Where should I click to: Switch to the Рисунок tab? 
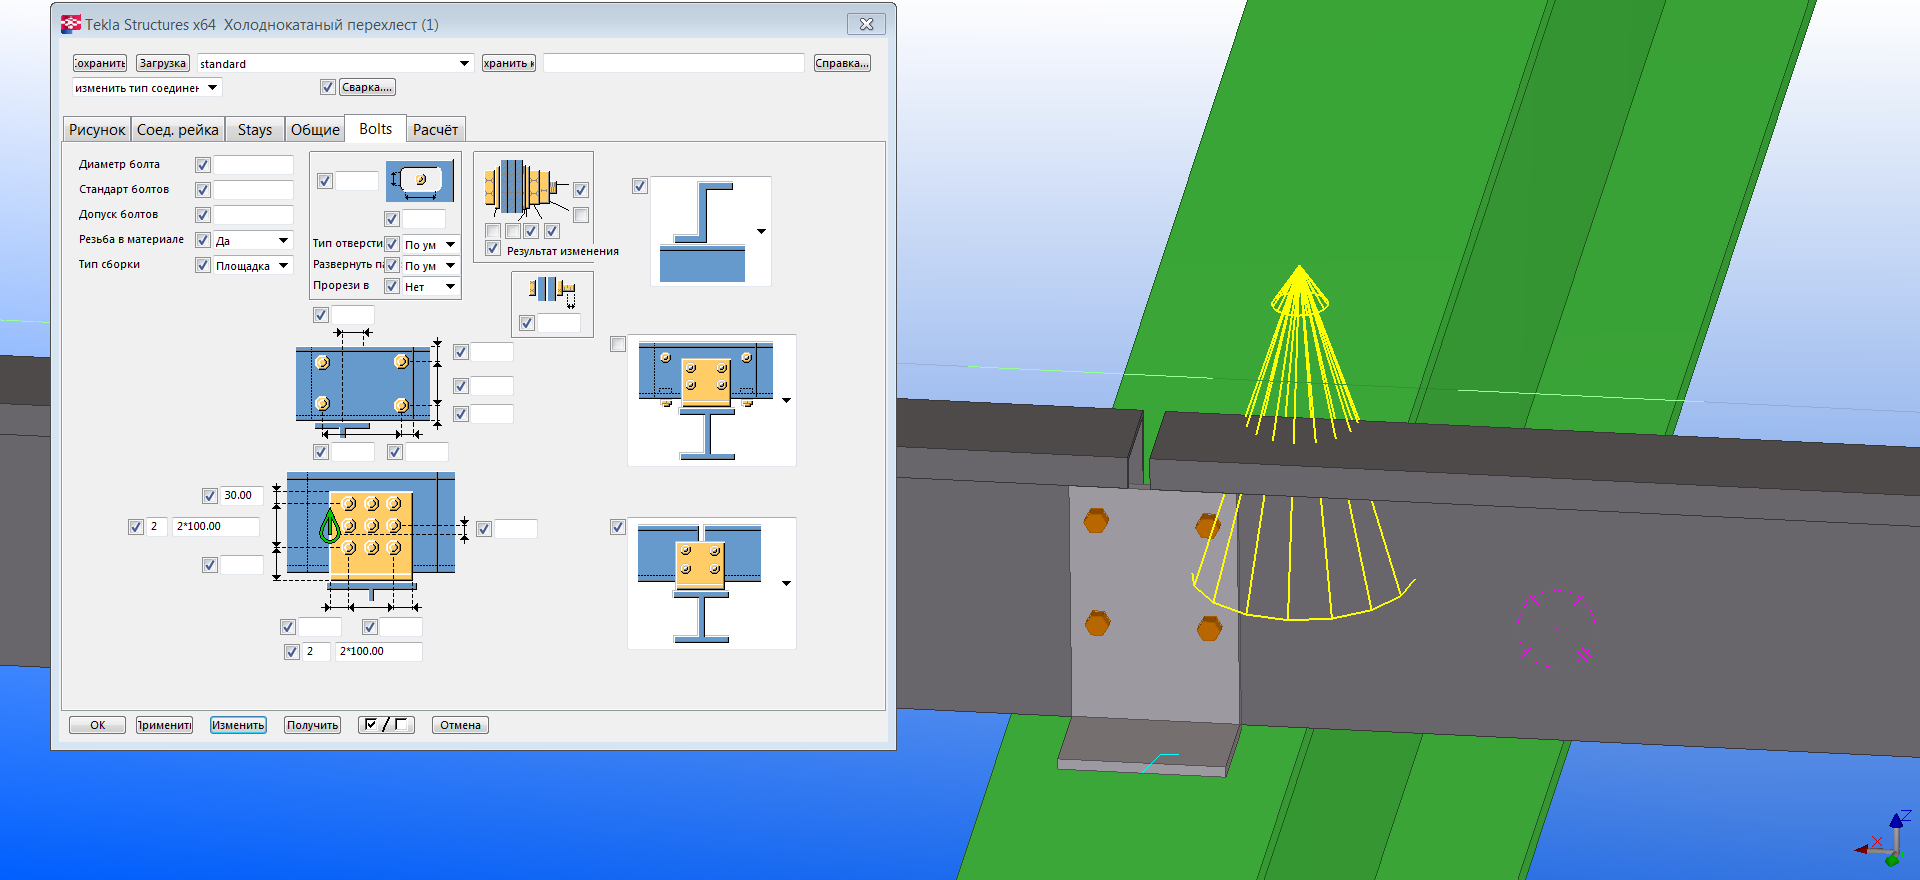tap(97, 129)
